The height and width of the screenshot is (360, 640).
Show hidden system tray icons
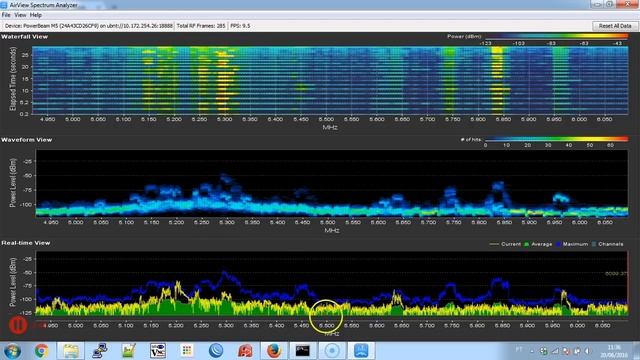tap(532, 351)
